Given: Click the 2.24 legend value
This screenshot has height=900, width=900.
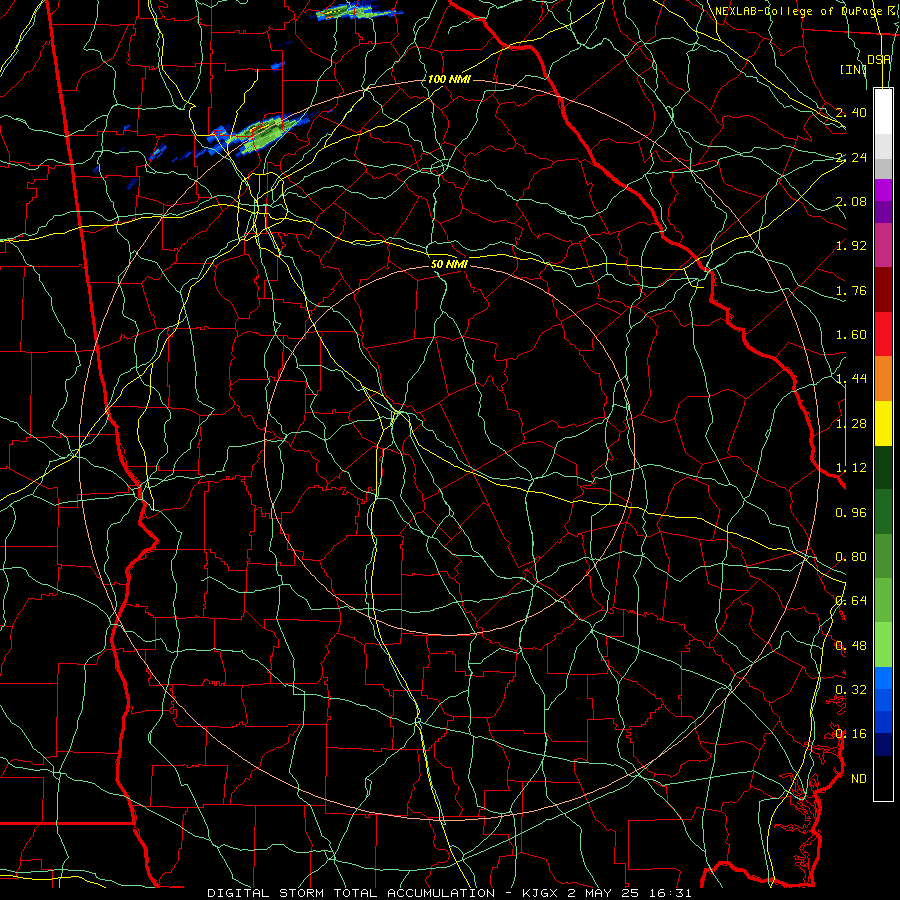Looking at the screenshot, I should point(851,157).
